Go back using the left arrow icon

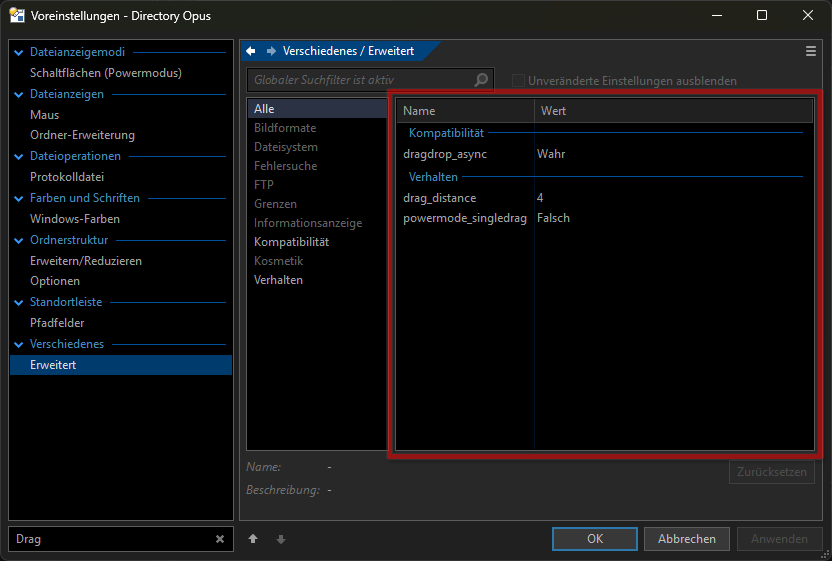point(251,51)
